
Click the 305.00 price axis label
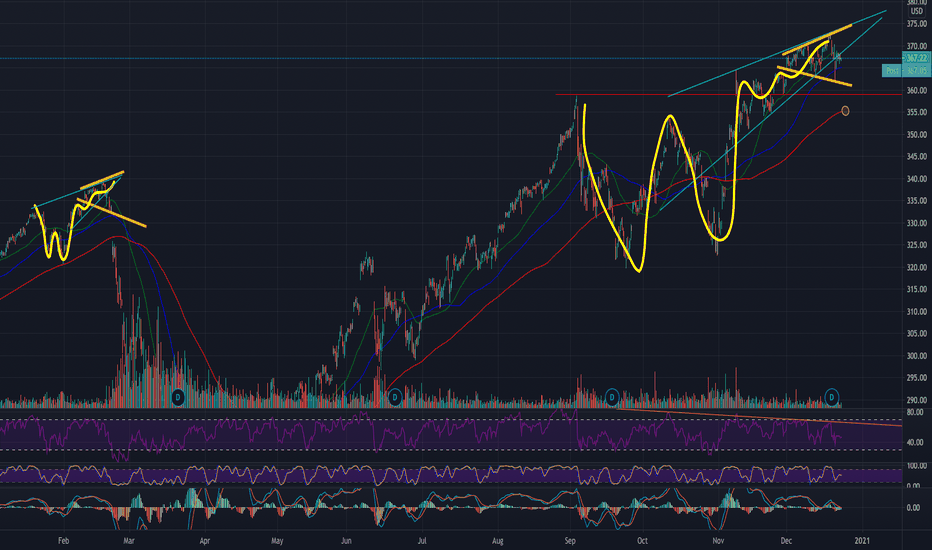[x=917, y=334]
